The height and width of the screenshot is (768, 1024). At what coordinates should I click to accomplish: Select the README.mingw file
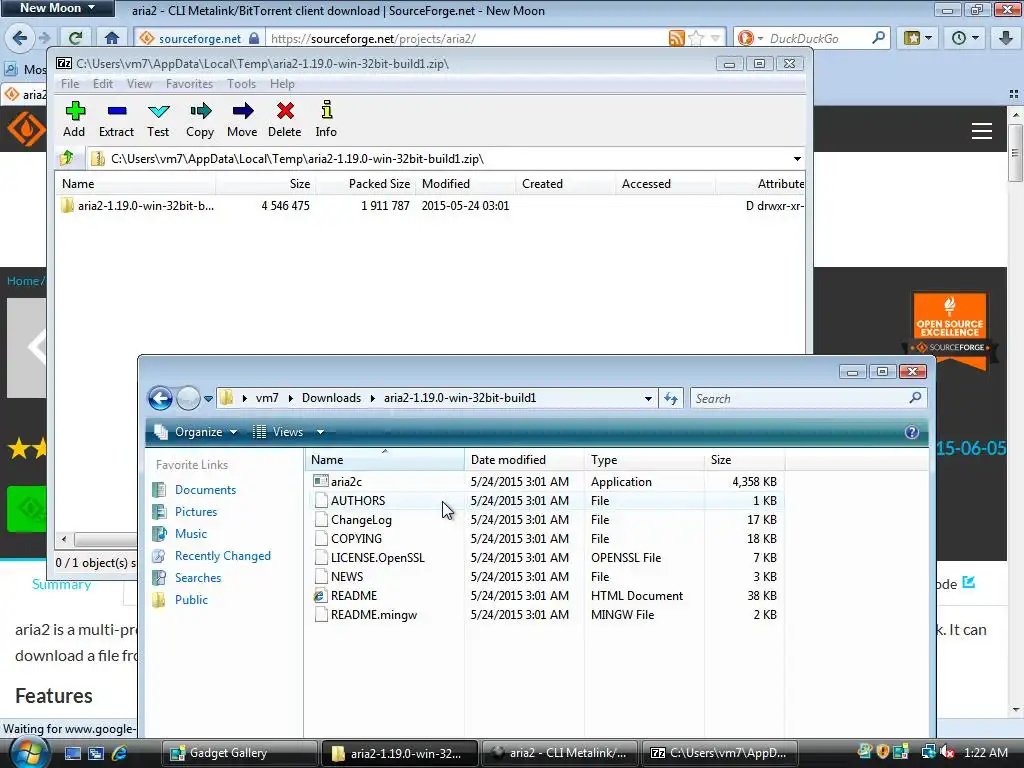[374, 615]
